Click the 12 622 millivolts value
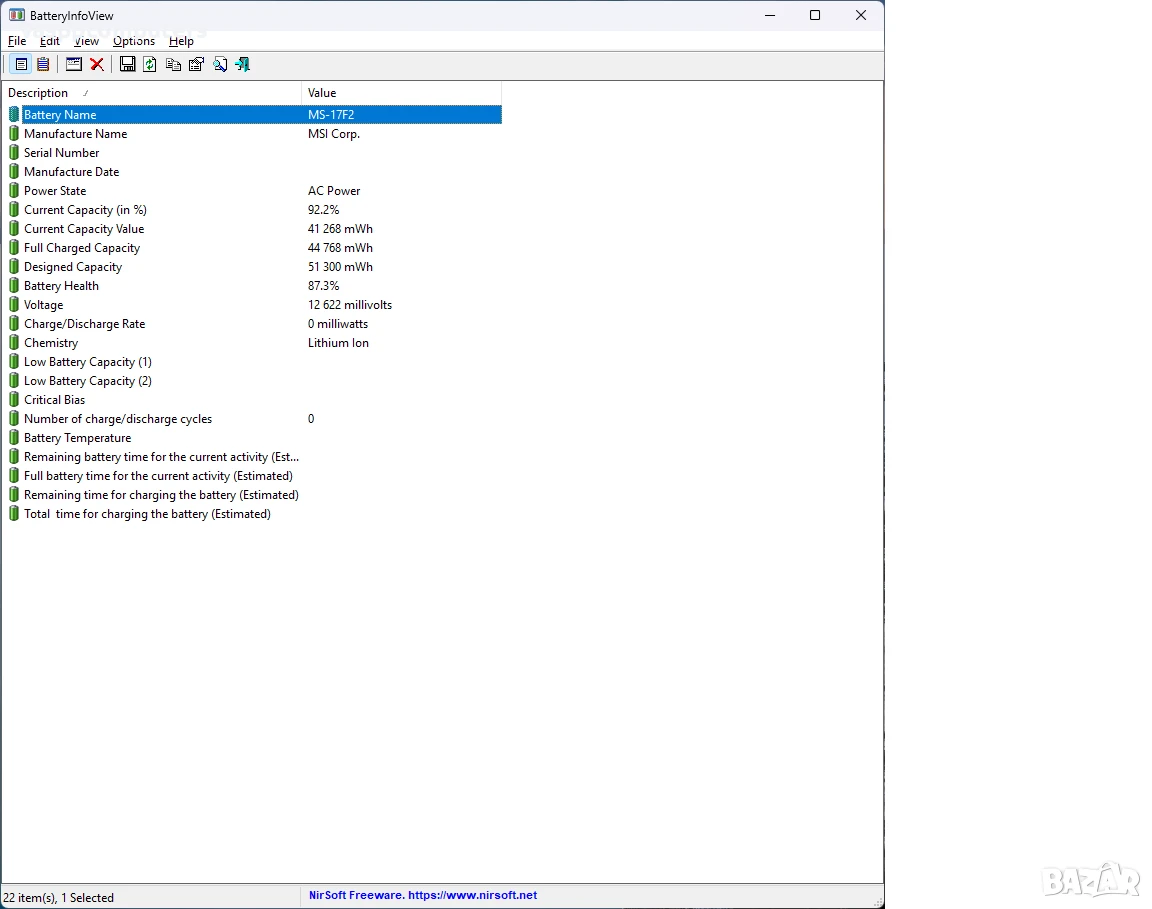 coord(350,305)
